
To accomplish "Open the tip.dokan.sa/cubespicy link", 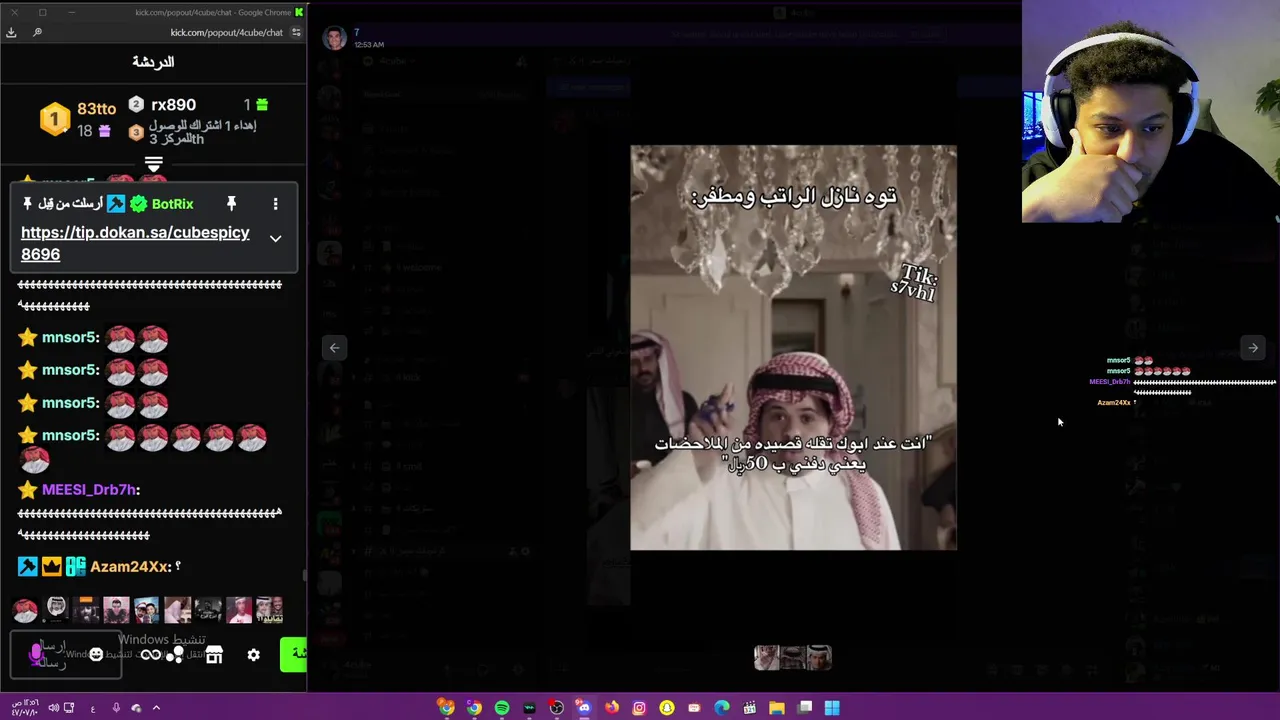I will (135, 243).
